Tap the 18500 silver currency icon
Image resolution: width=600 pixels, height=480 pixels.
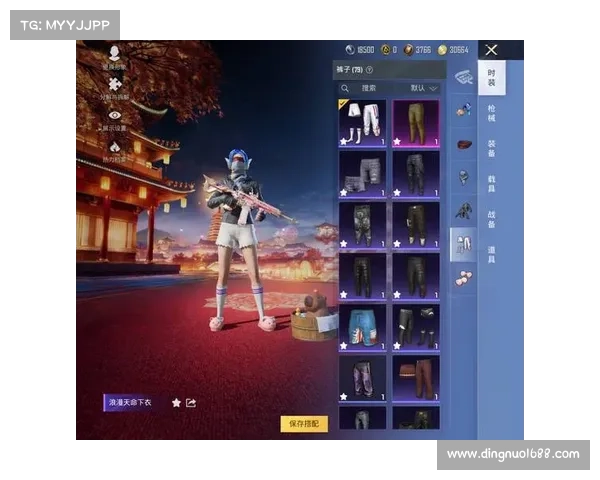(x=350, y=50)
